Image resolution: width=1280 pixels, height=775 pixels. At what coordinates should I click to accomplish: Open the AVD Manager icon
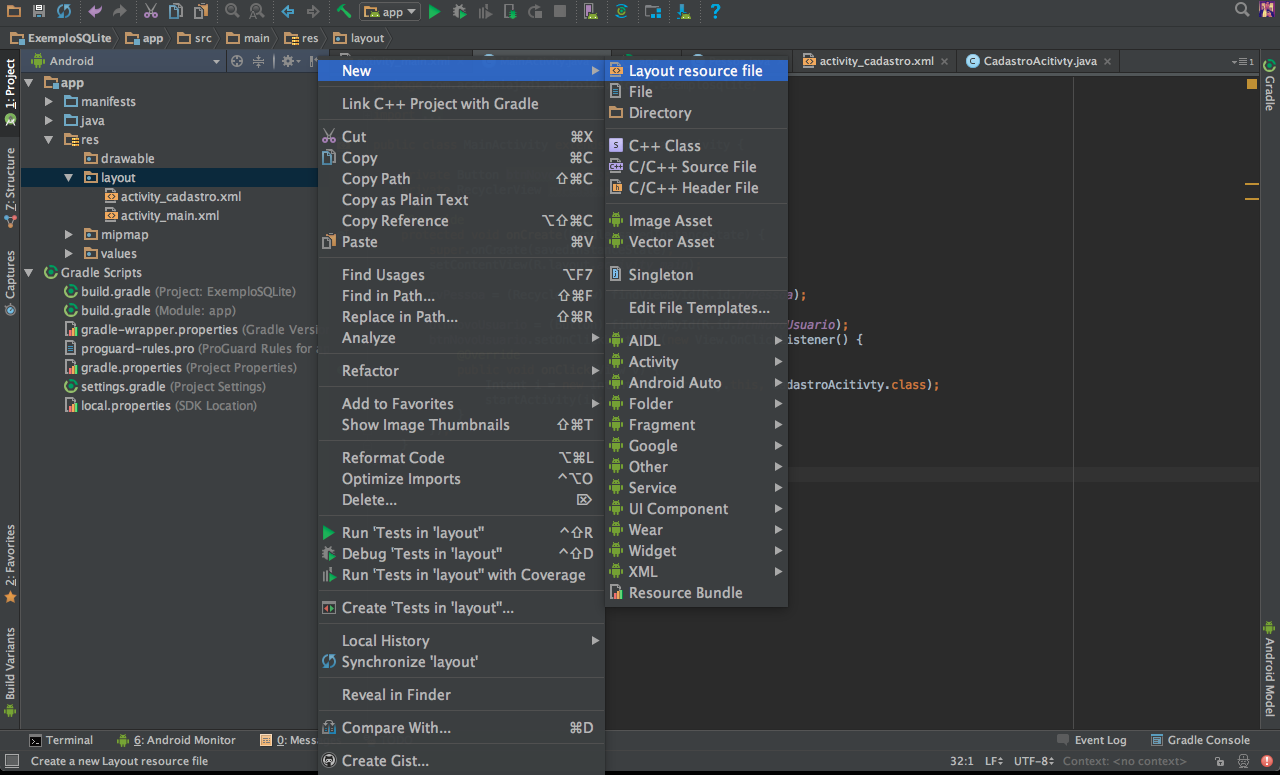(590, 12)
